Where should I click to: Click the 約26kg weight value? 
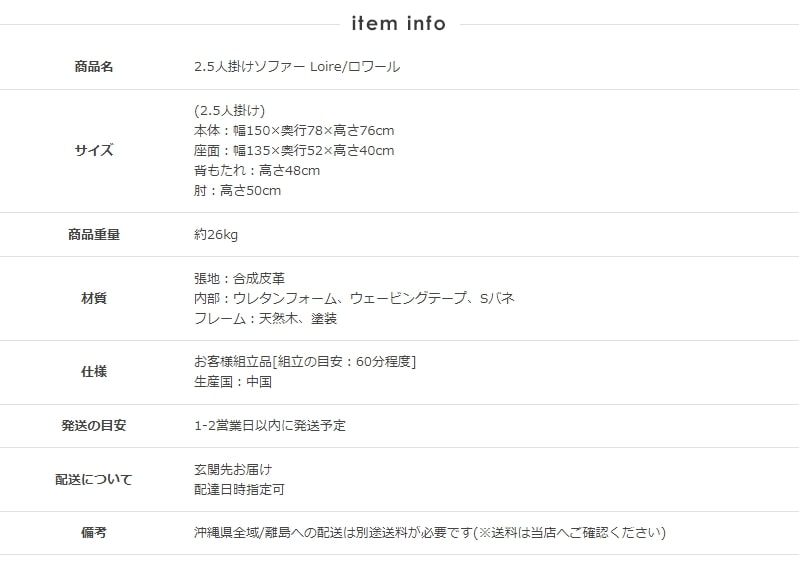(x=216, y=235)
